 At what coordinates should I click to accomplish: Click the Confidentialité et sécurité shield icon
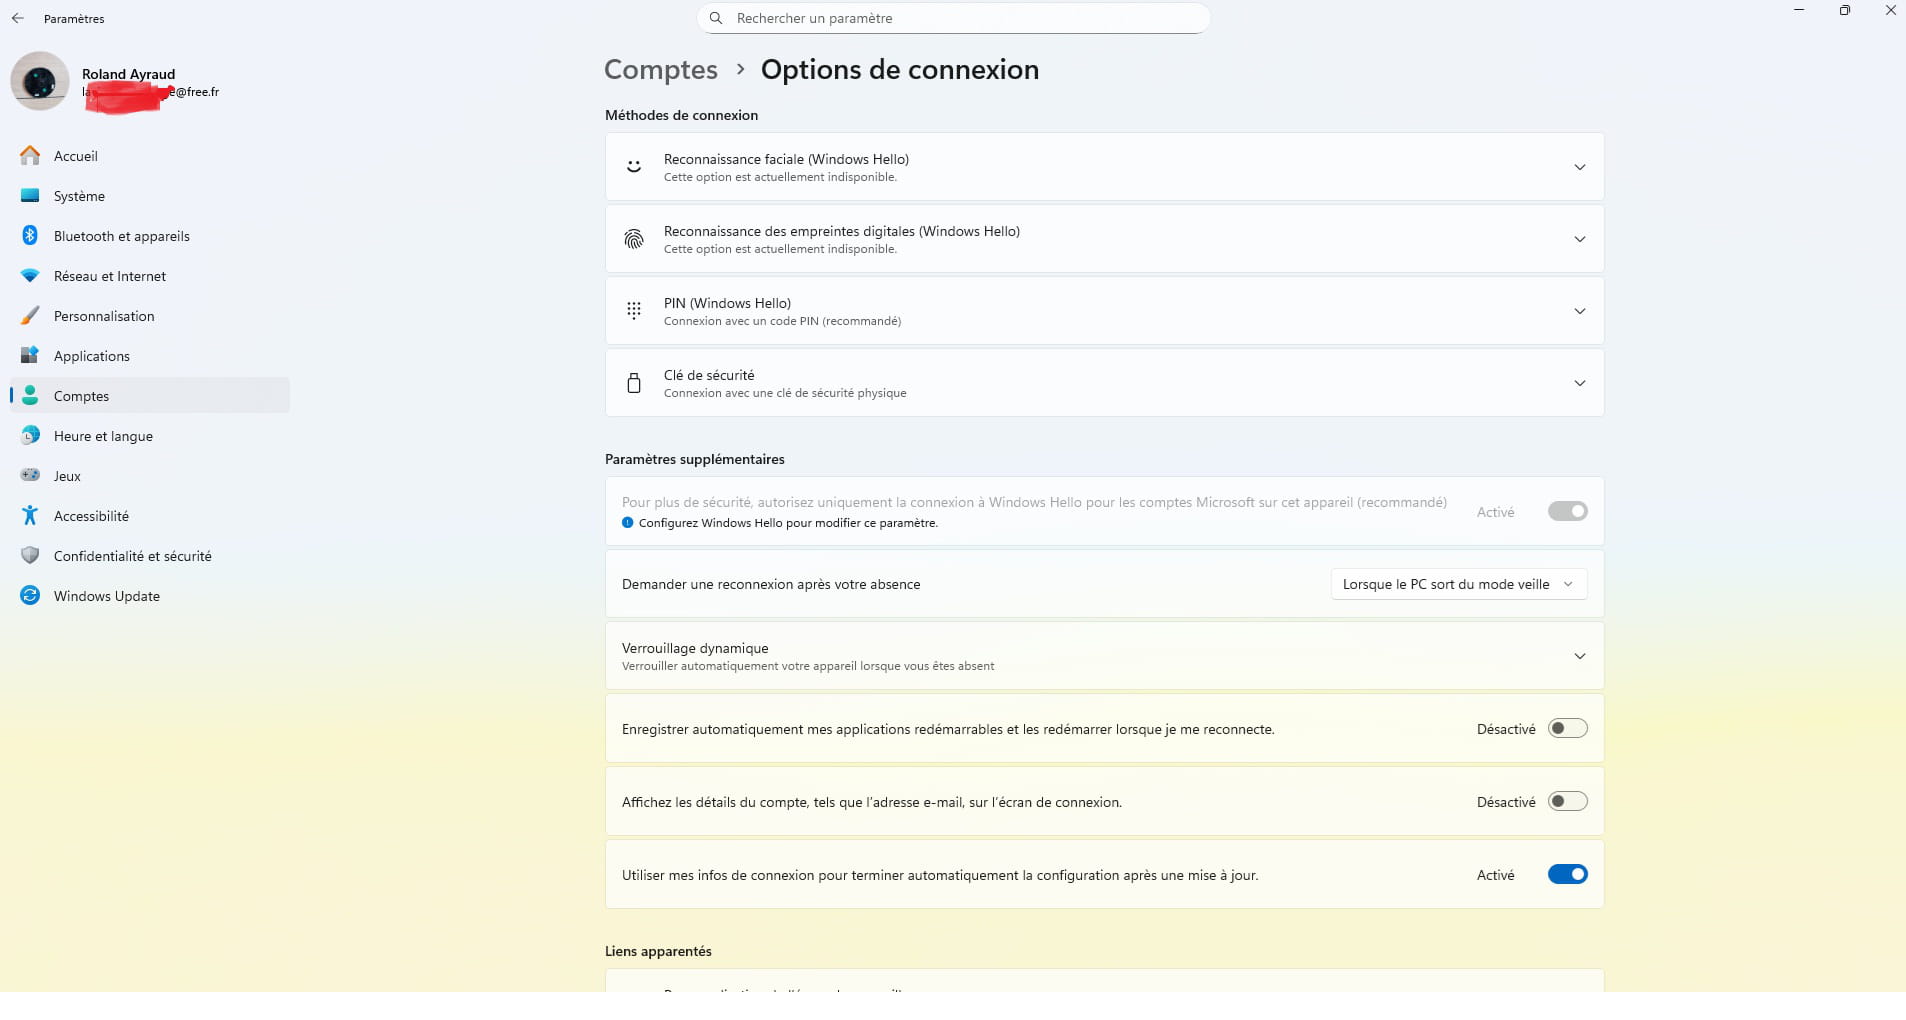coord(30,556)
